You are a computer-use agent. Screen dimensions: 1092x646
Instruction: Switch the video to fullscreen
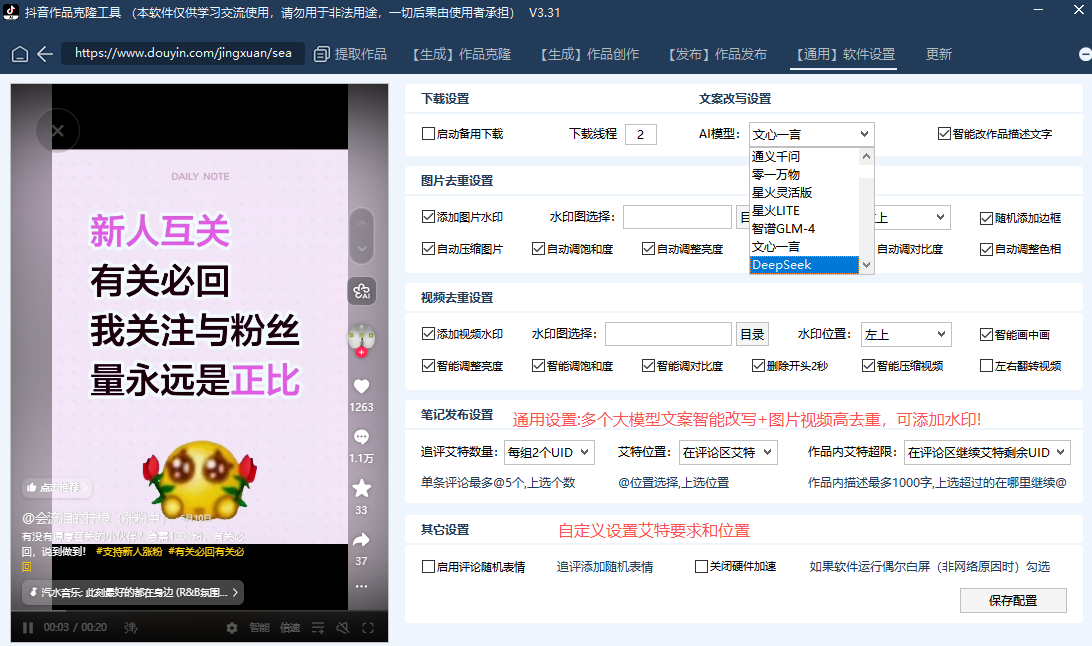[368, 628]
